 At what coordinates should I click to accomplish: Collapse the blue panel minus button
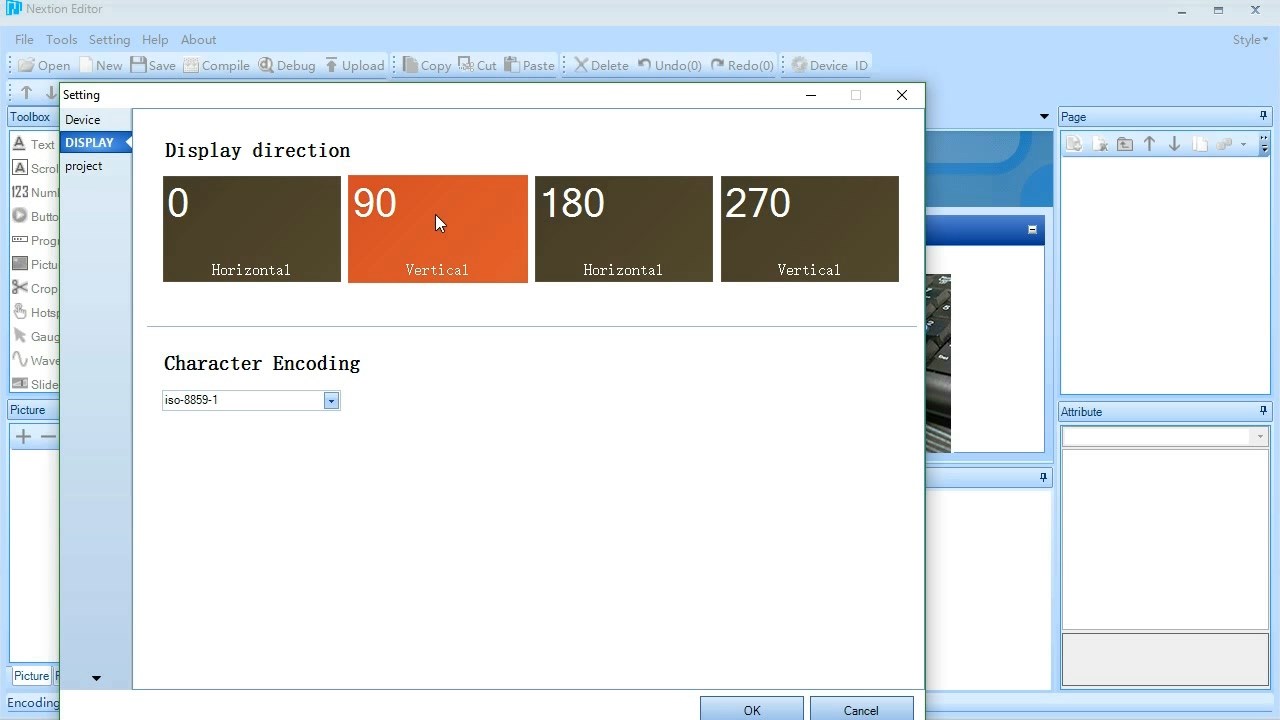[x=1033, y=230]
